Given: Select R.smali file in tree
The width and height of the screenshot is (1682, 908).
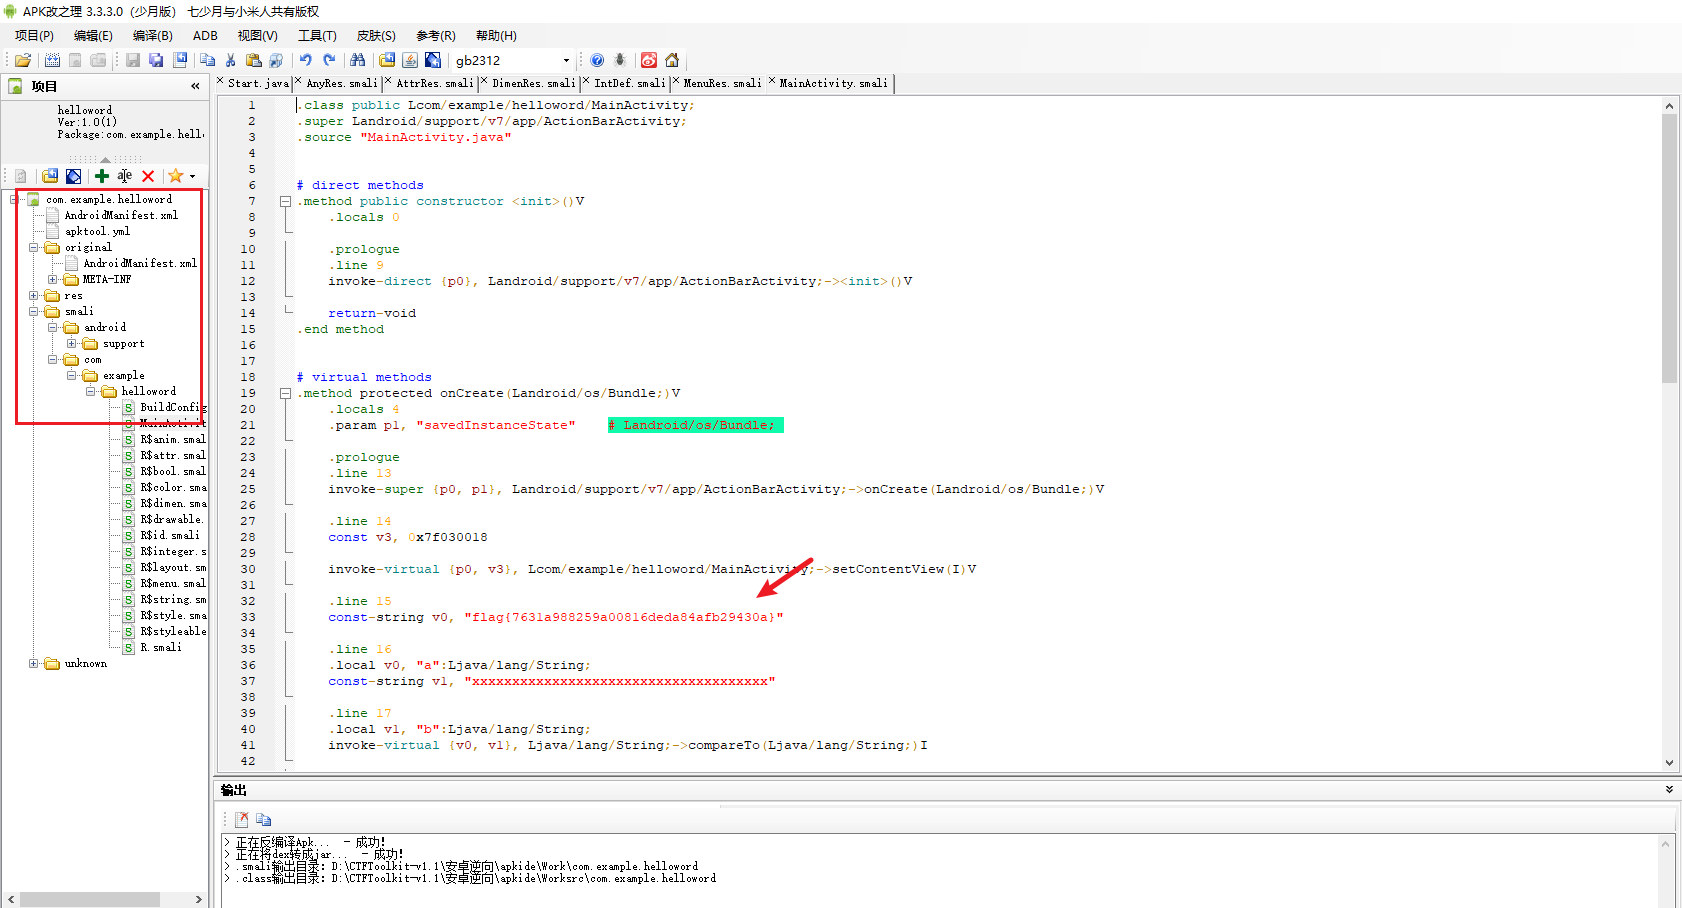Looking at the screenshot, I should [160, 647].
